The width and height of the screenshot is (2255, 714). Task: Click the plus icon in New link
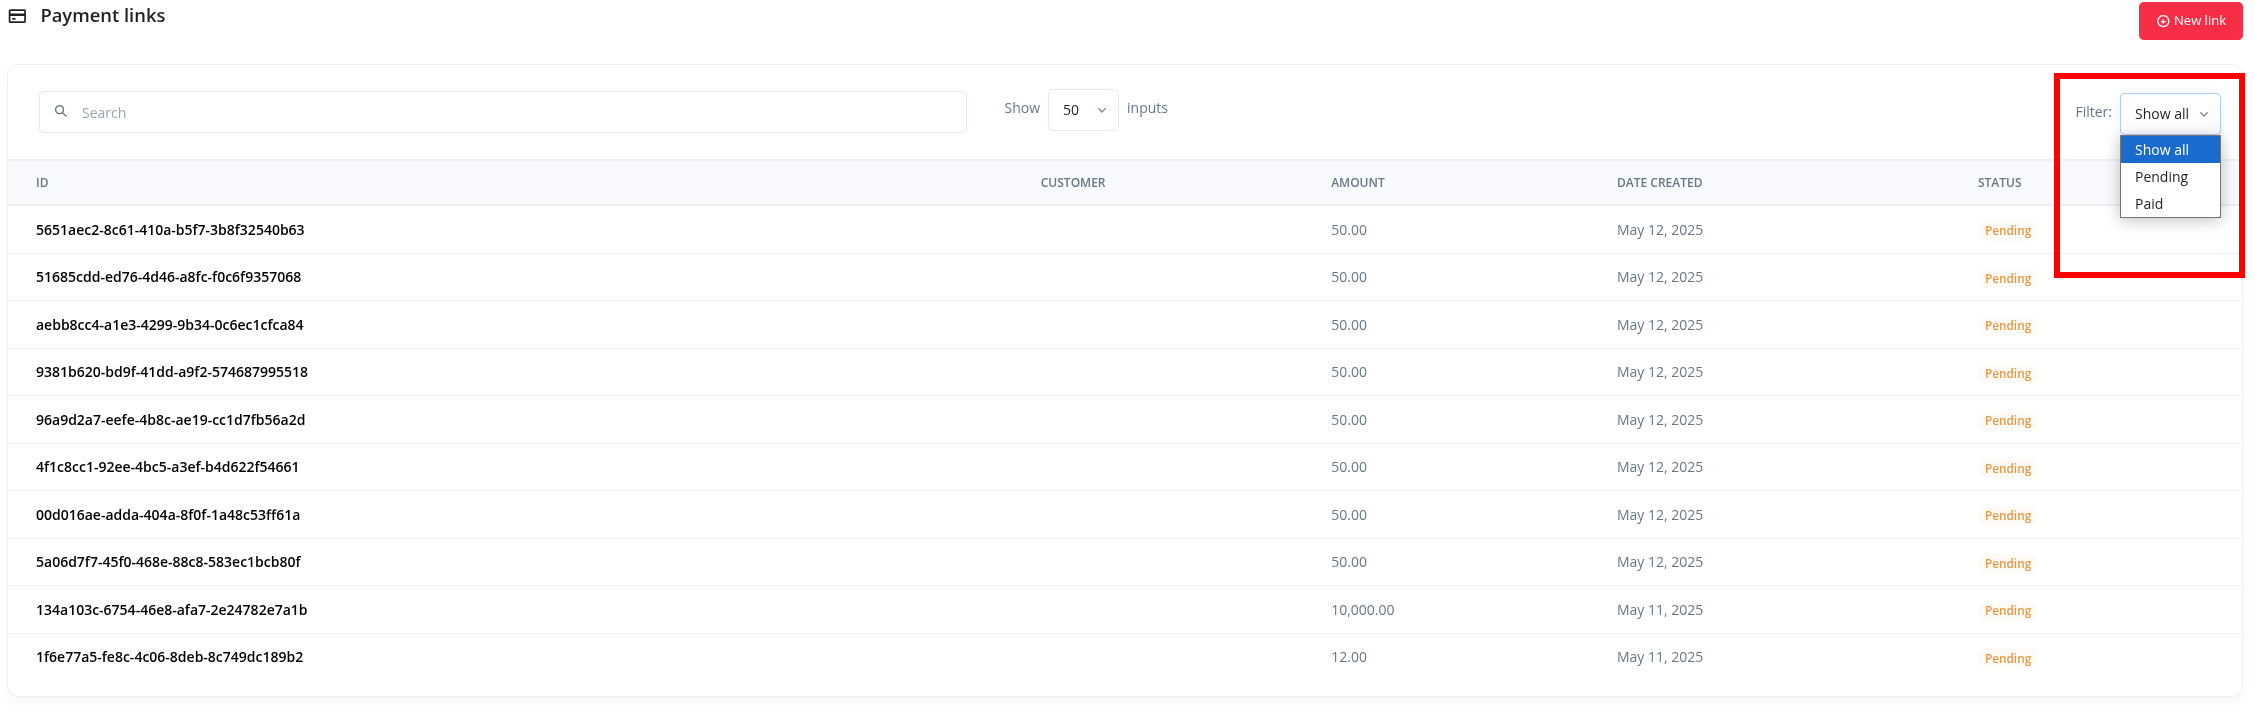pos(2163,21)
